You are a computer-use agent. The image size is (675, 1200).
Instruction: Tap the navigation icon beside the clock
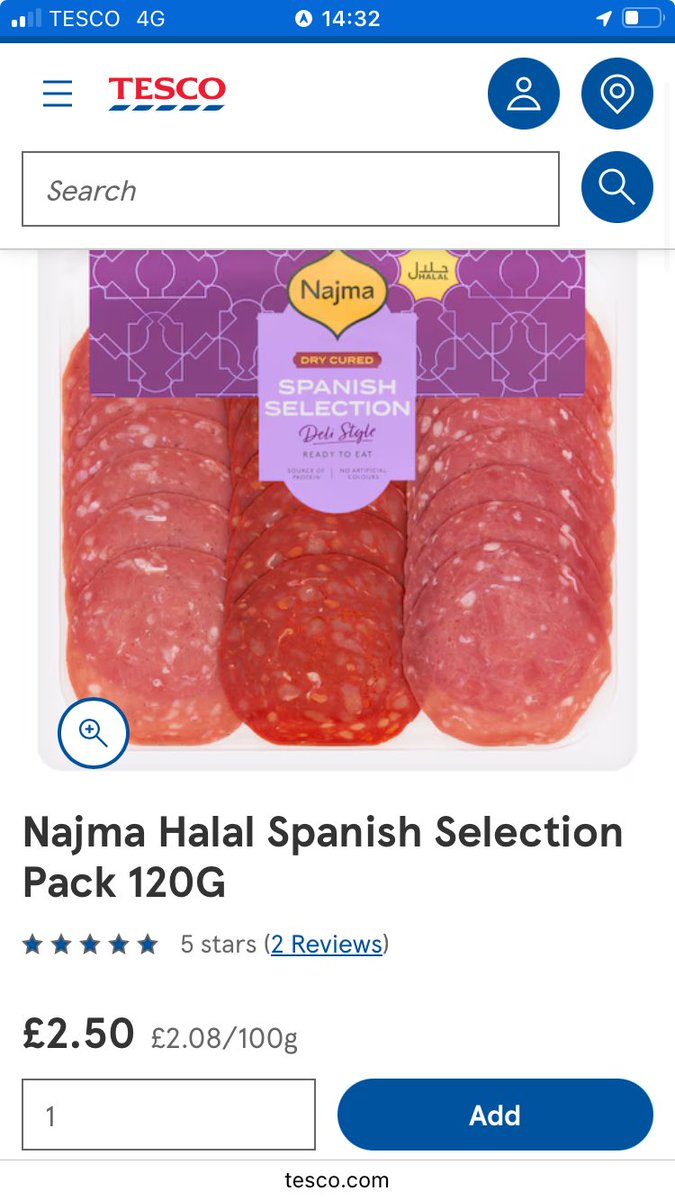304,19
